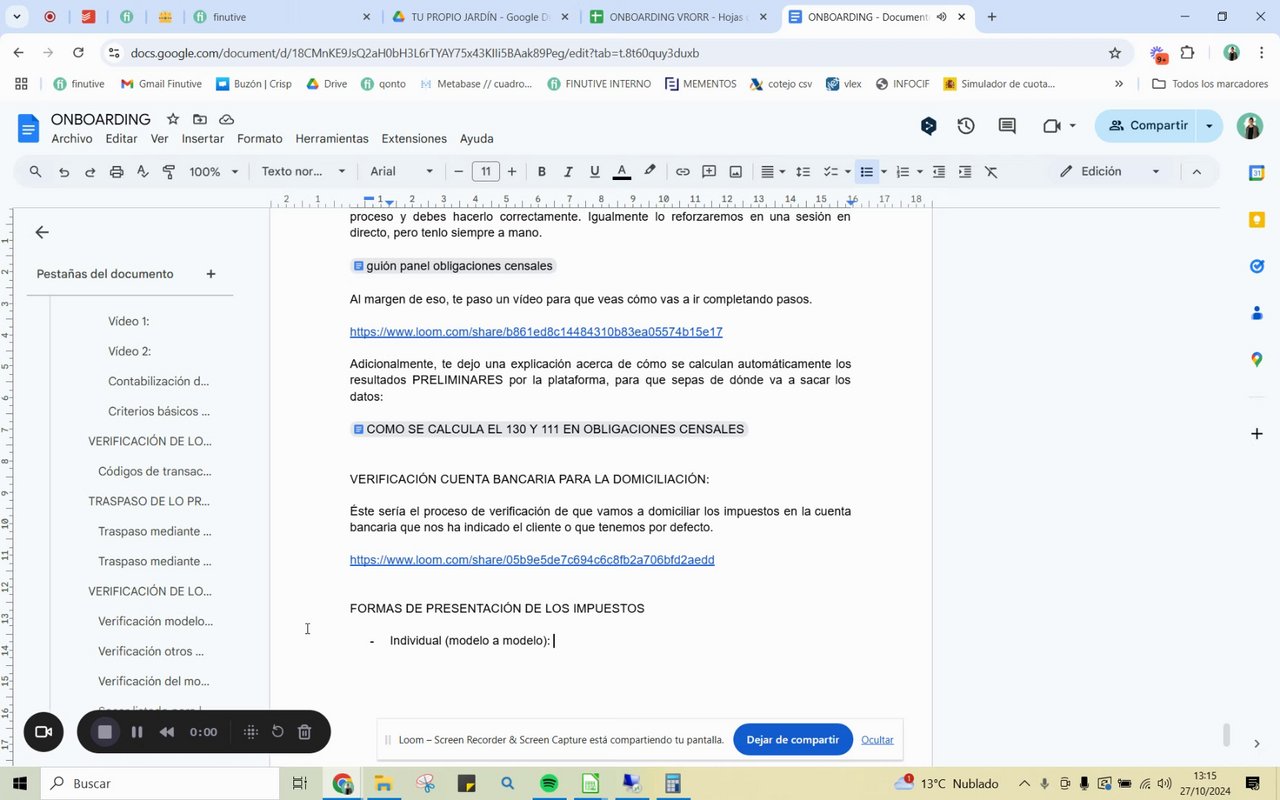Show all comments panel
This screenshot has height=800, width=1280.
pos(1007,126)
